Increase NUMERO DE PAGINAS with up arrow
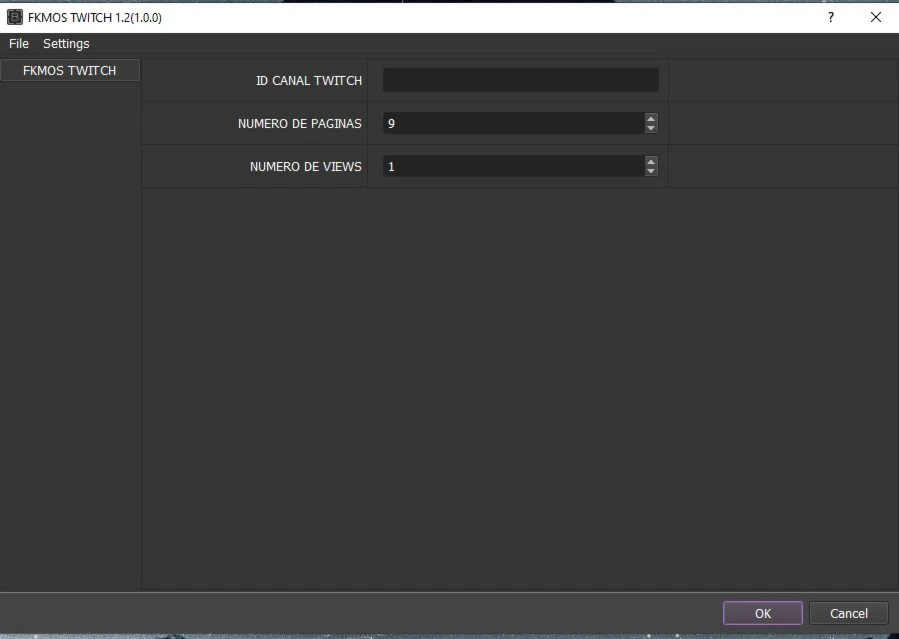 [651, 118]
